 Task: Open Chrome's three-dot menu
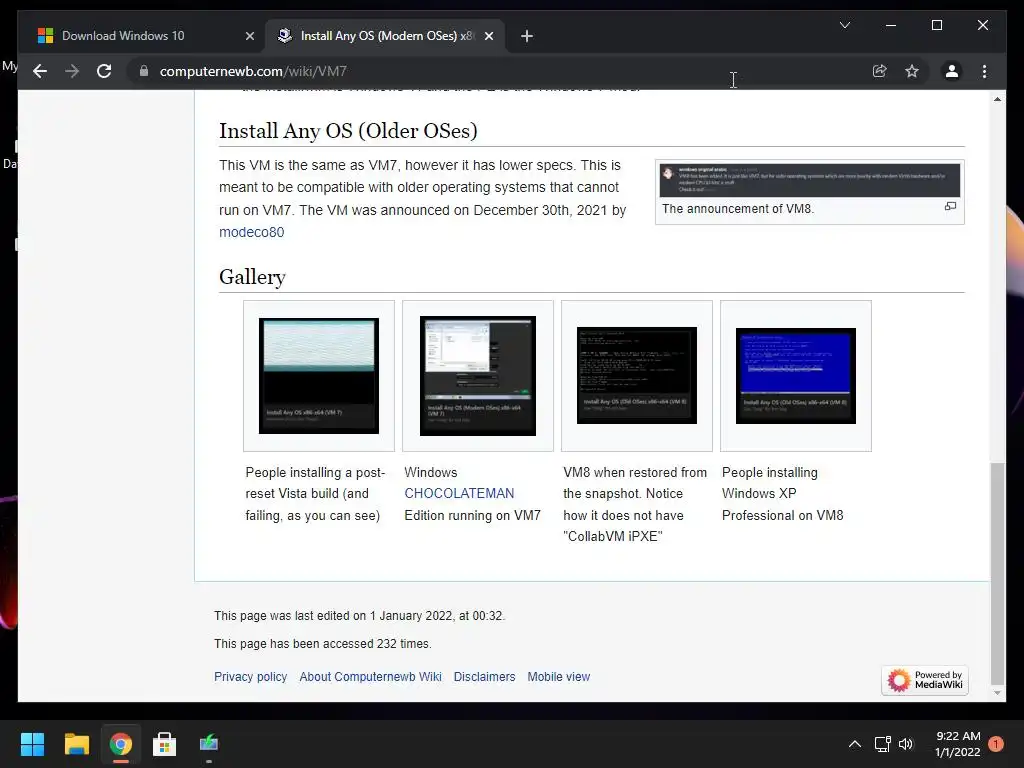click(984, 71)
